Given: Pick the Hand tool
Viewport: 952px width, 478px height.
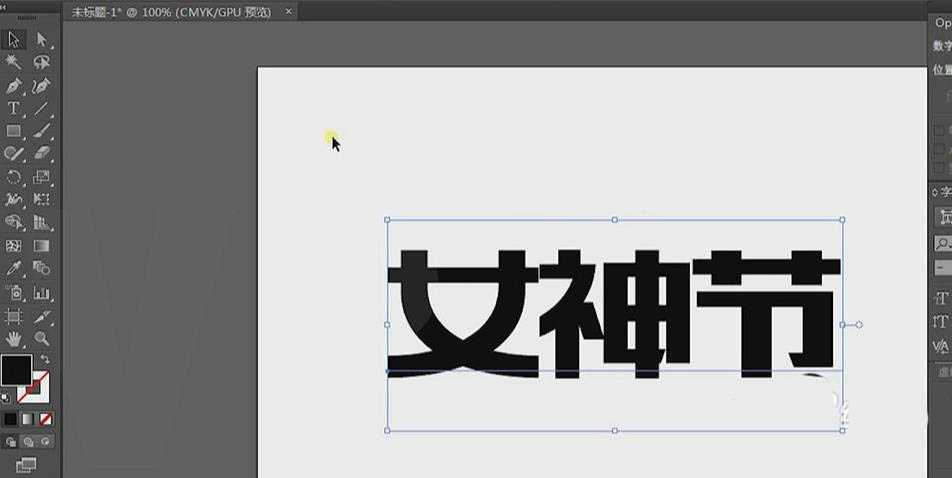Looking at the screenshot, I should pos(14,338).
